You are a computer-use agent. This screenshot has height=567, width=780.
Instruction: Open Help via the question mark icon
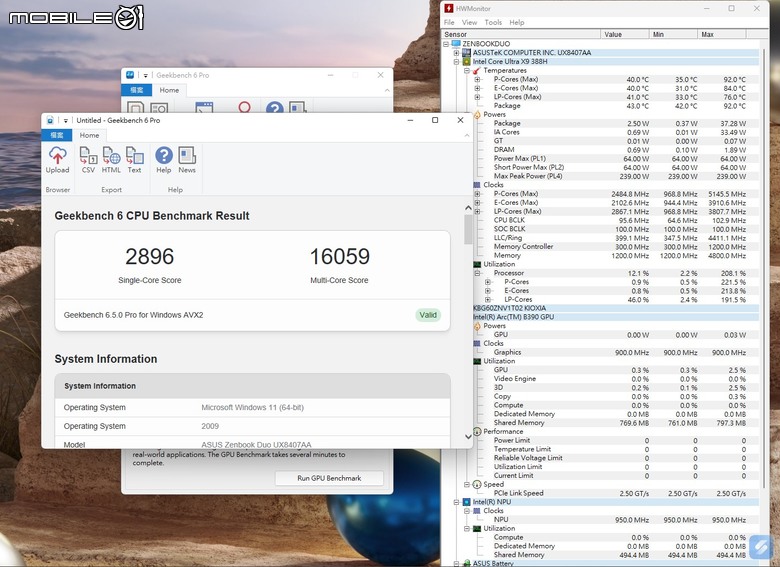click(163, 156)
